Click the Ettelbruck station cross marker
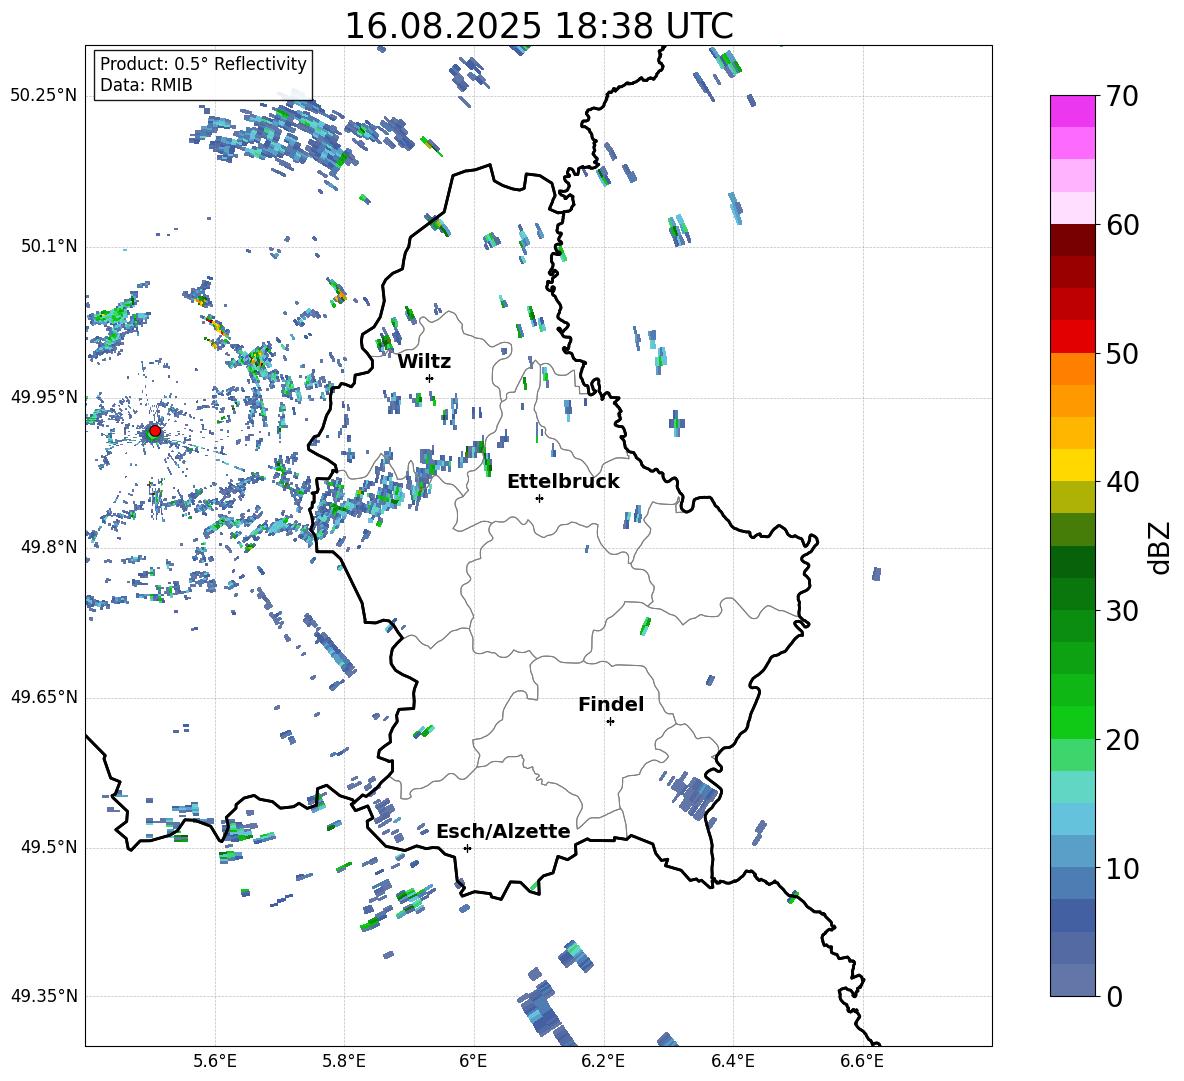Image resolution: width=1184 pixels, height=1081 pixels. (539, 498)
